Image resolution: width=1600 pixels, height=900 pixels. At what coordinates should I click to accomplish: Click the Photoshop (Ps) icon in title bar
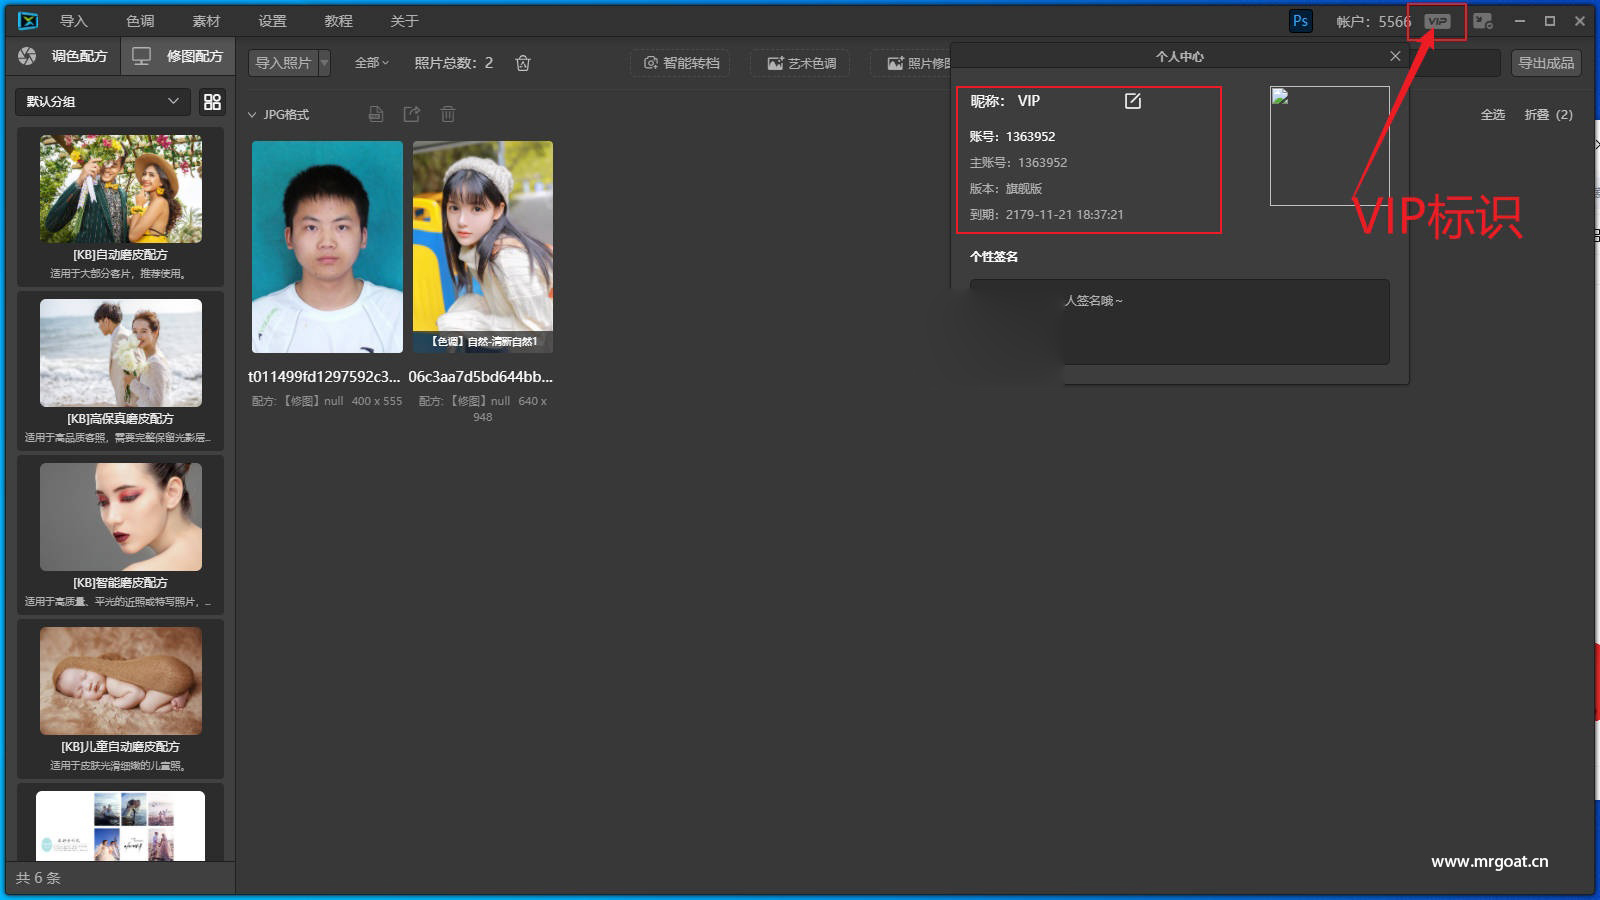1300,21
